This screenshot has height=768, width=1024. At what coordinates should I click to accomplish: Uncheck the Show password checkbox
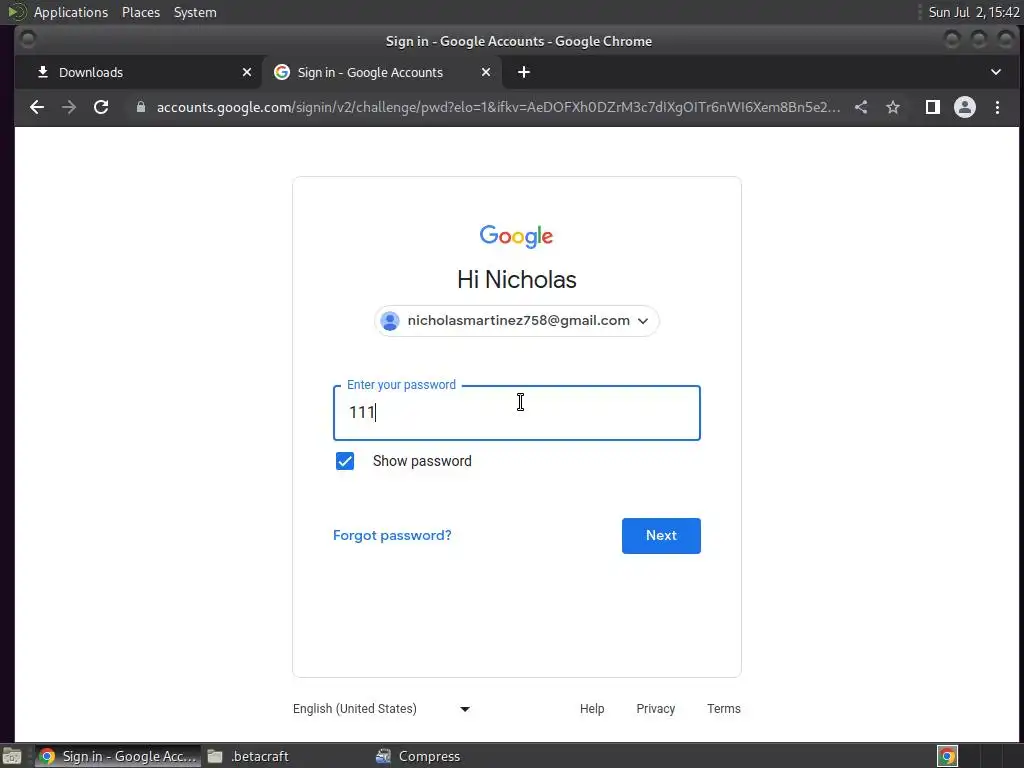(345, 461)
